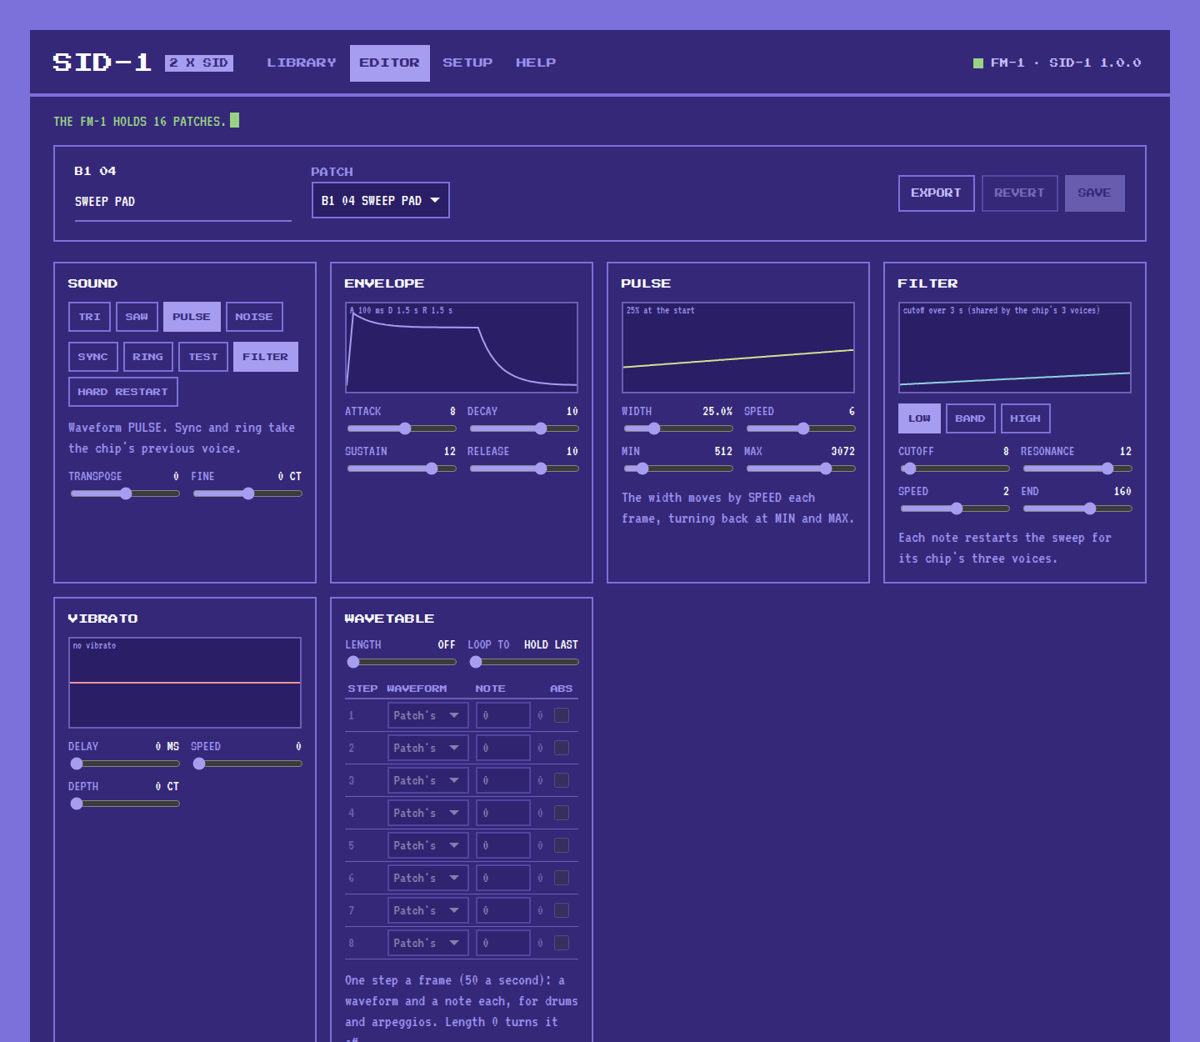This screenshot has height=1042, width=1200.
Task: Open the step 8 waveform dropdown
Action: coord(428,943)
